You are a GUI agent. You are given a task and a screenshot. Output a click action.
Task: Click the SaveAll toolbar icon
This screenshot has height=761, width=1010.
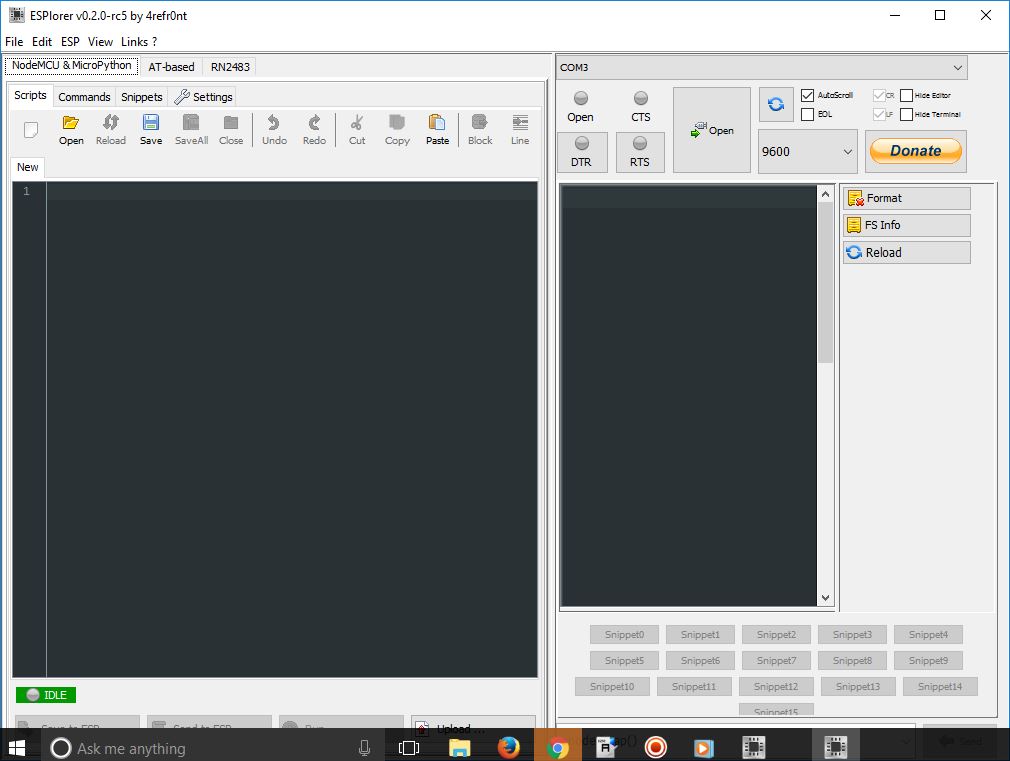[x=191, y=130]
